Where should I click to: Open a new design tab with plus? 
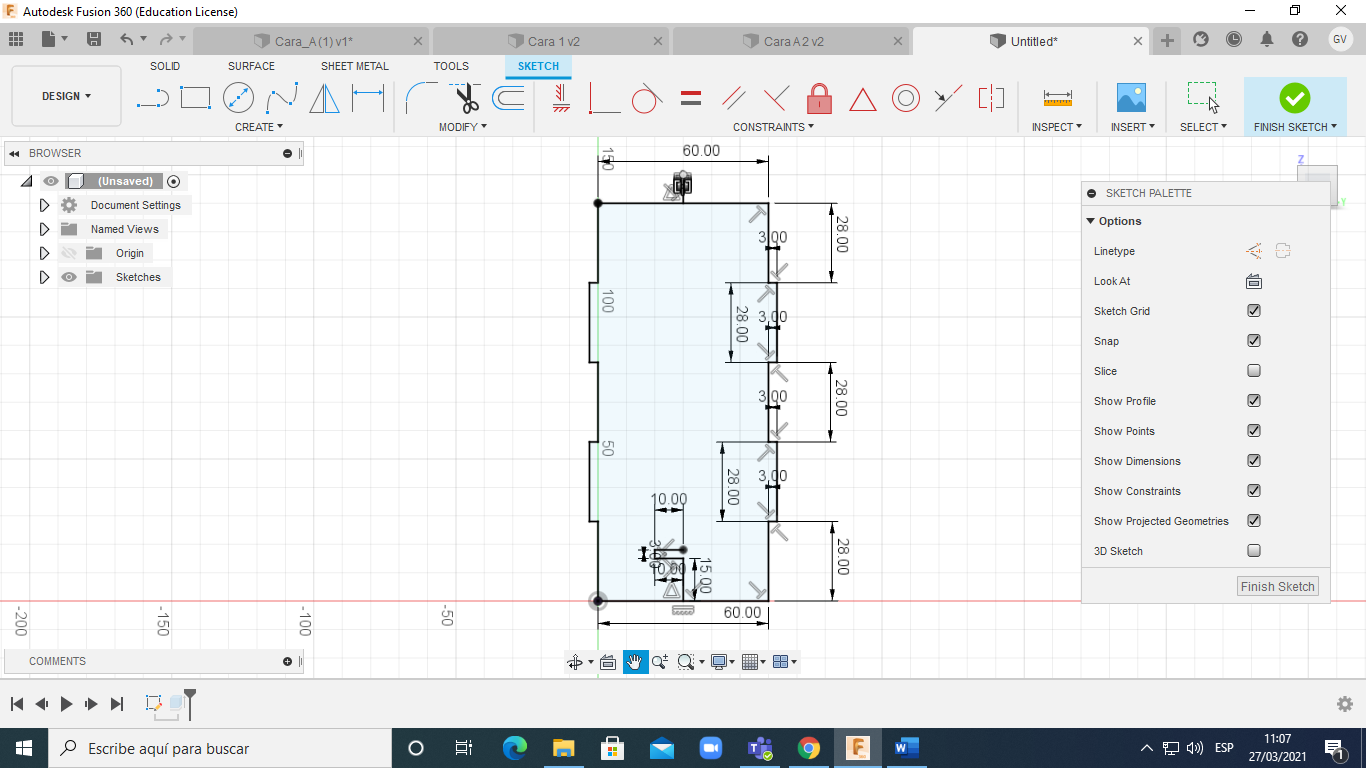[x=1167, y=40]
